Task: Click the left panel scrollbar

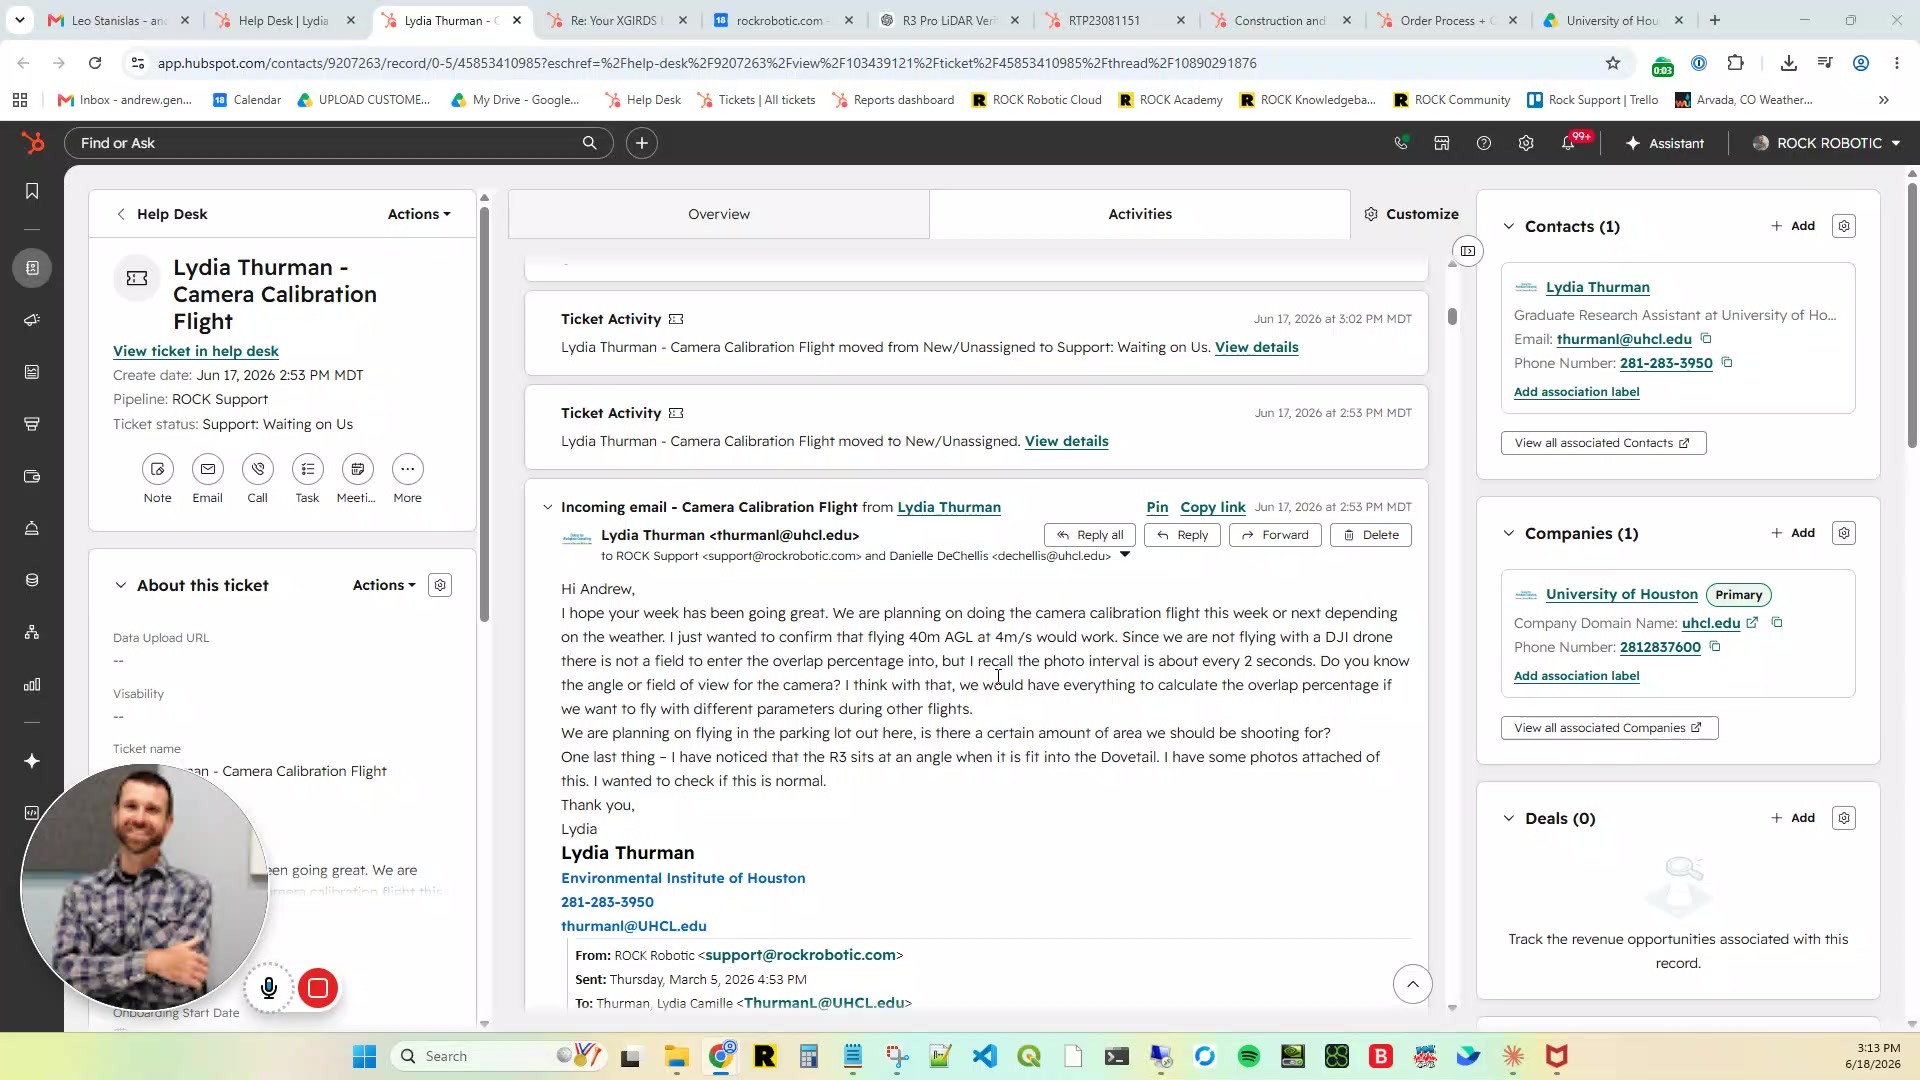Action: (x=484, y=414)
